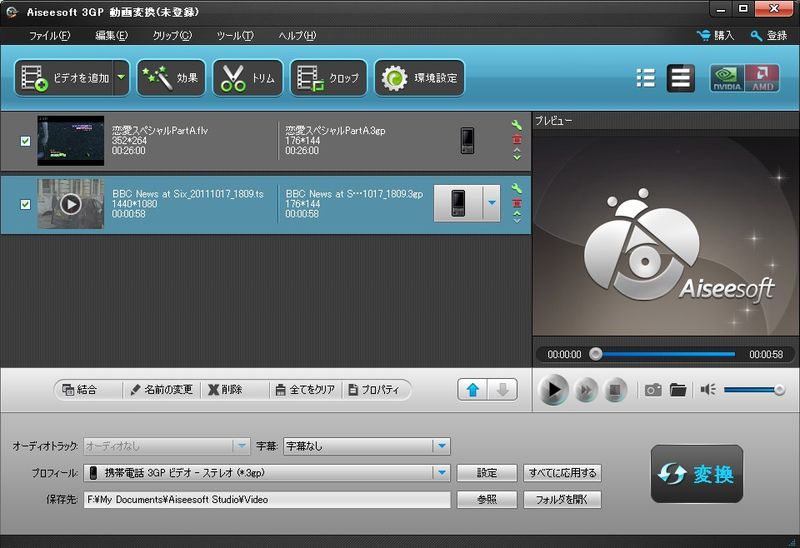The image size is (800, 548).
Task: Open snapshot folder icon
Action: (678, 390)
